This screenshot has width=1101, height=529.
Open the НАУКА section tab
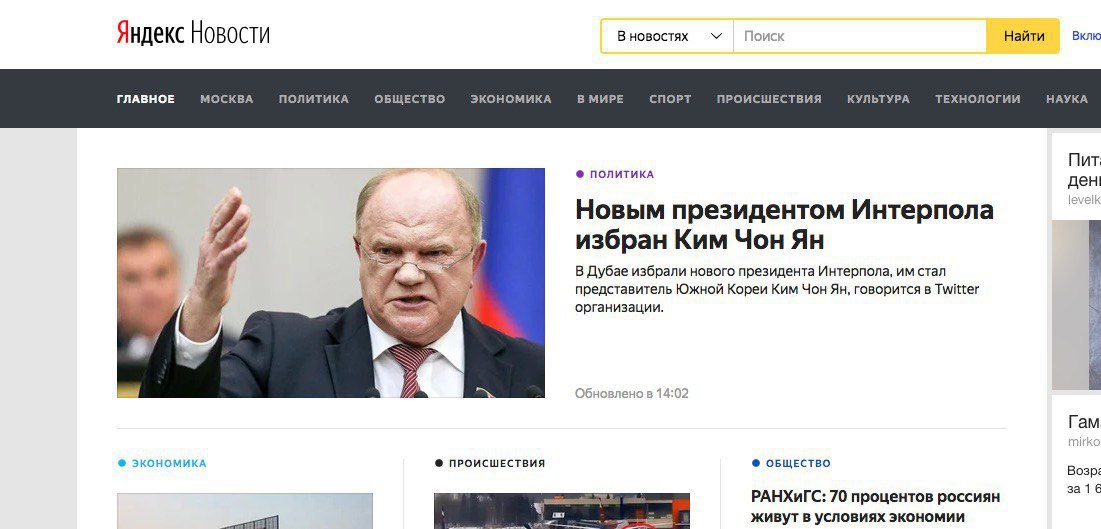click(1067, 99)
